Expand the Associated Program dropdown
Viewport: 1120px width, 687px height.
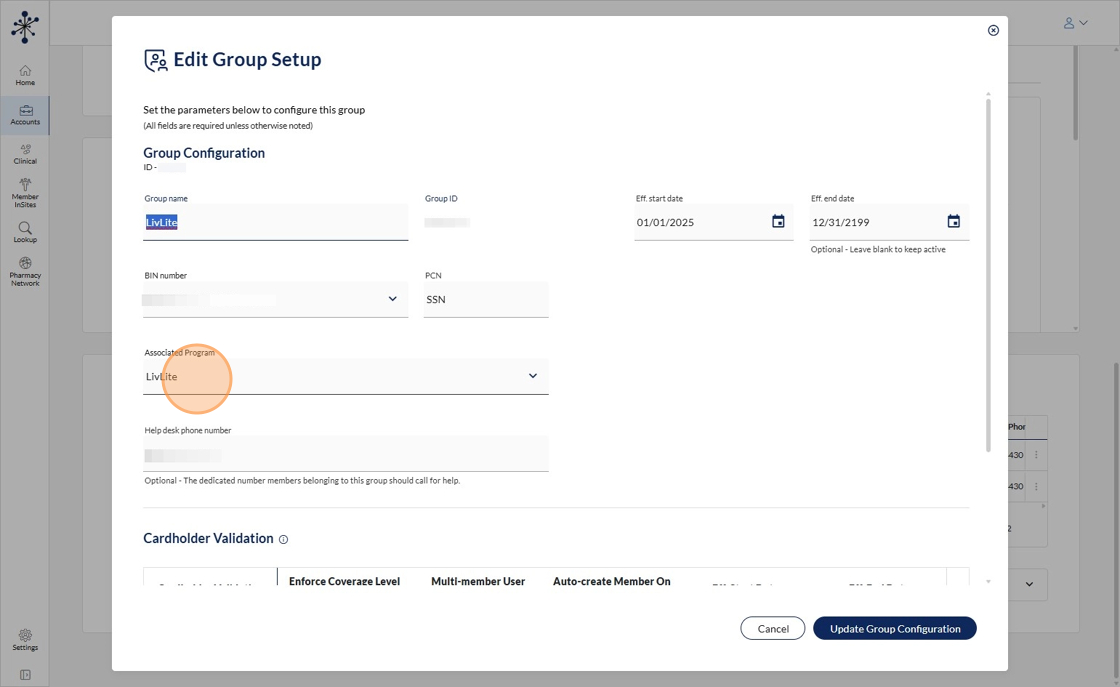(532, 376)
